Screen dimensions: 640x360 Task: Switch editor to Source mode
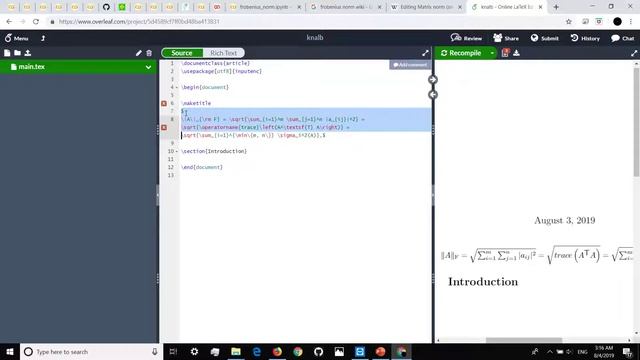coord(182,53)
